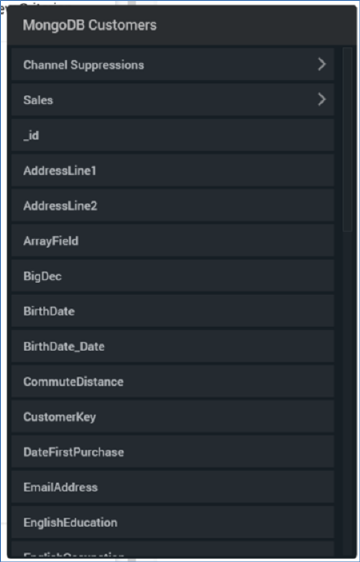This screenshot has width=360, height=562.
Task: Expand the Sales chevron arrow
Action: pos(322,100)
